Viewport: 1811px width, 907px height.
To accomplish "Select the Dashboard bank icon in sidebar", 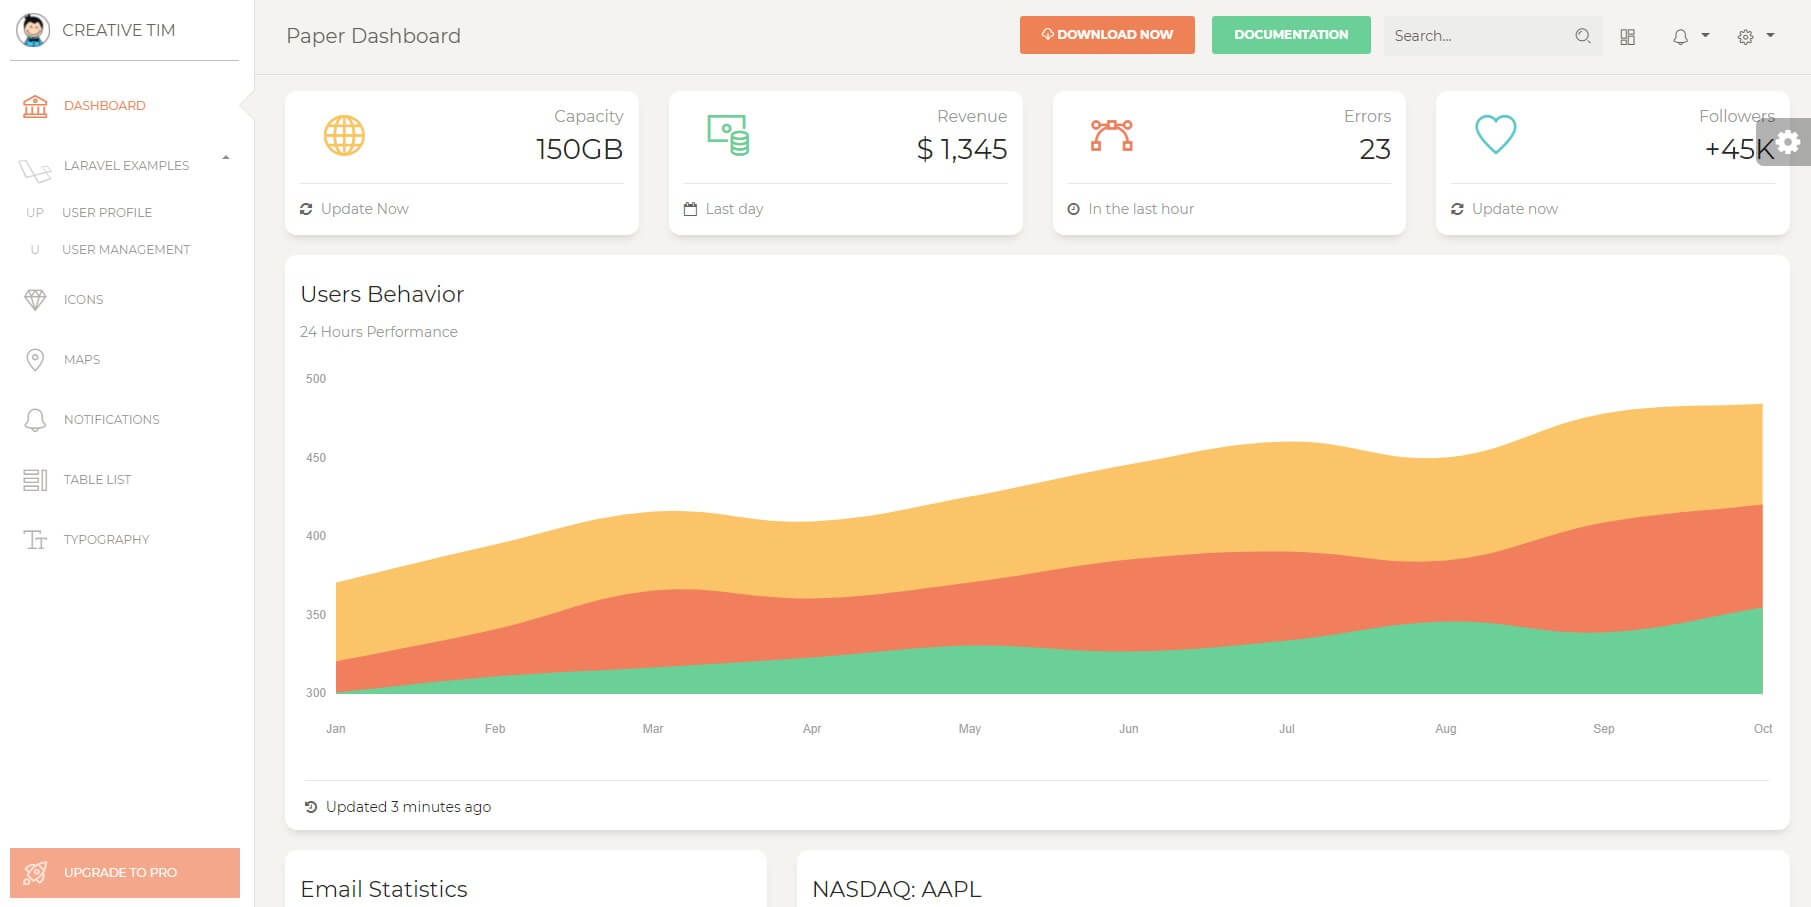I will click(x=35, y=105).
